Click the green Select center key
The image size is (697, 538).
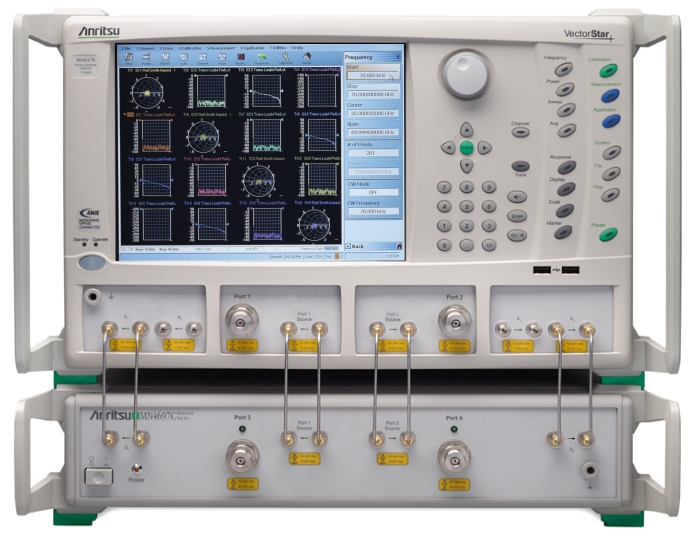[x=466, y=148]
